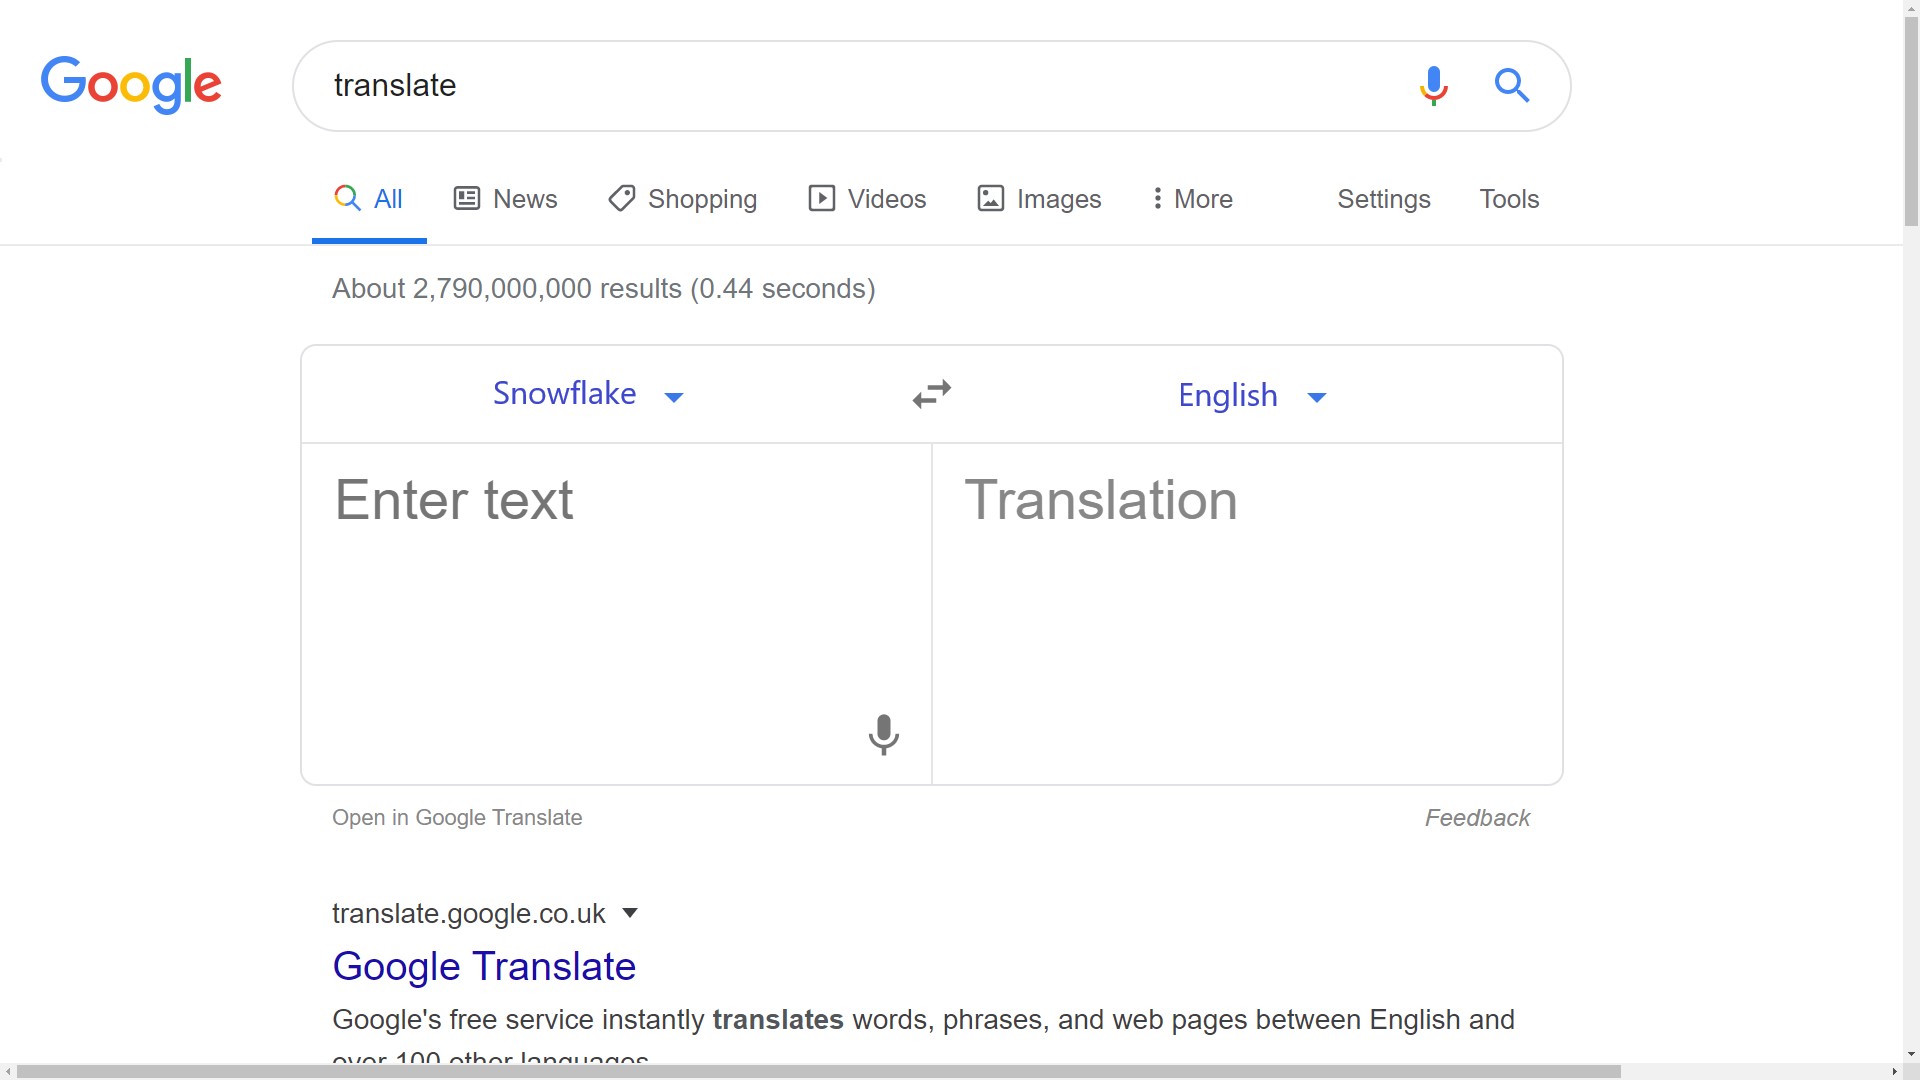Screen dimensions: 1920x1080
Task: Click the magnifier icon beside All
Action: tap(345, 198)
